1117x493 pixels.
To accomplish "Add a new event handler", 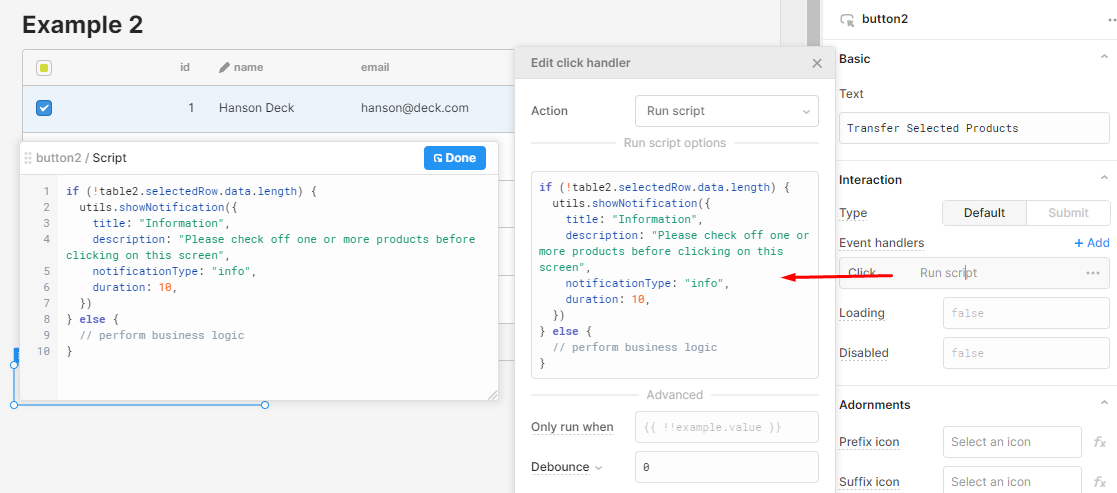I will (1091, 243).
